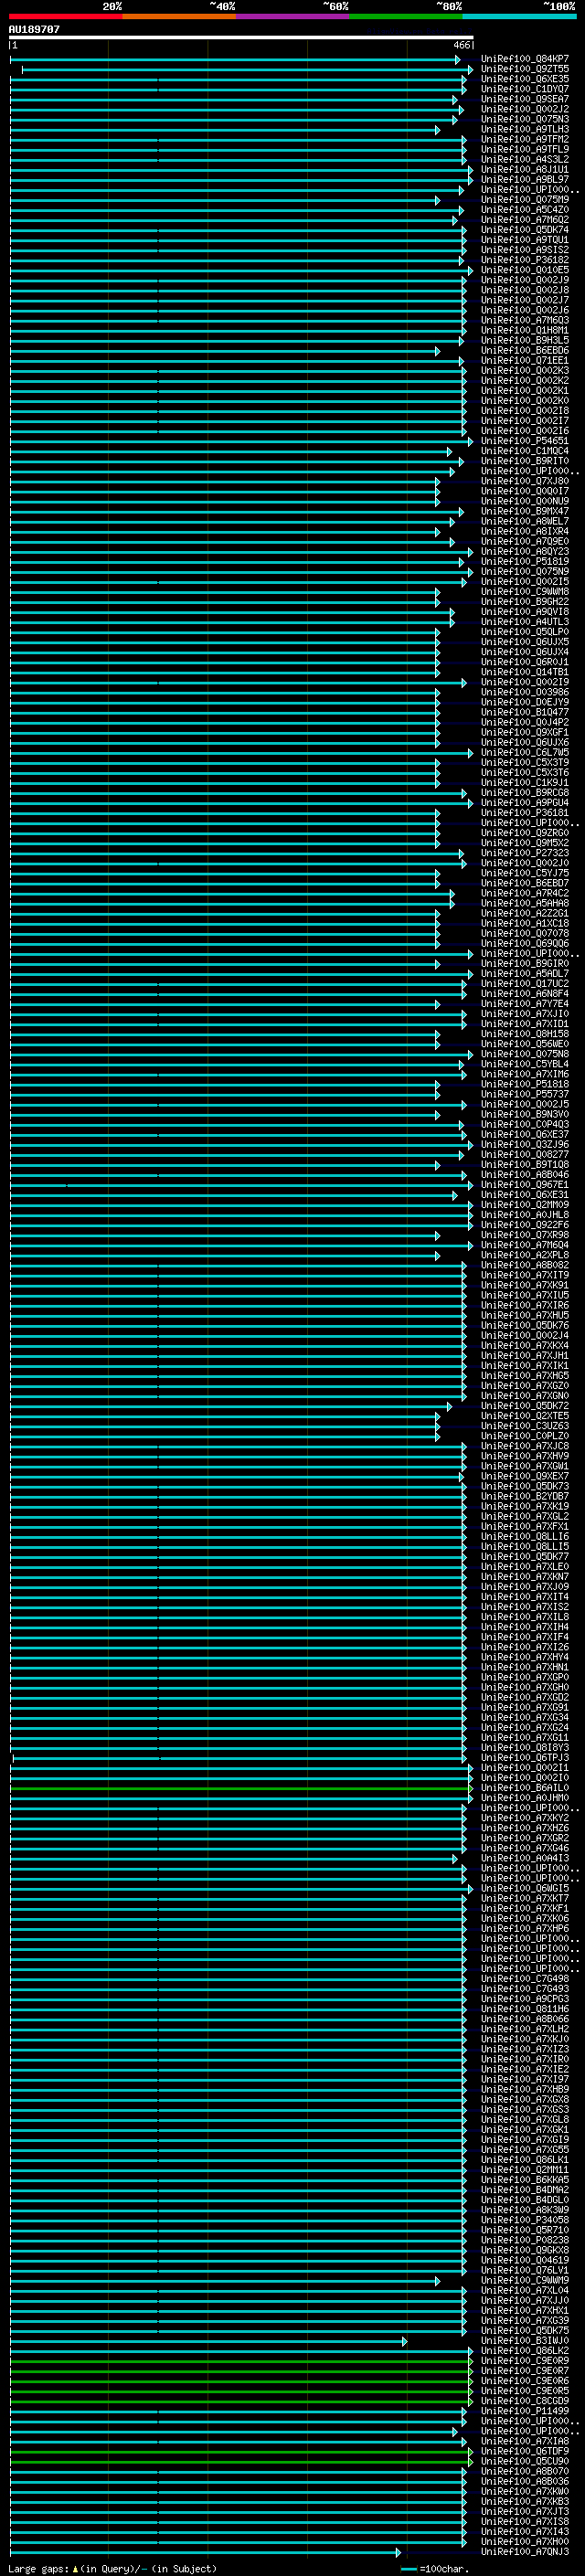
Task: Click subject name UniRef100_A7XGW1
Action: (525, 1465)
